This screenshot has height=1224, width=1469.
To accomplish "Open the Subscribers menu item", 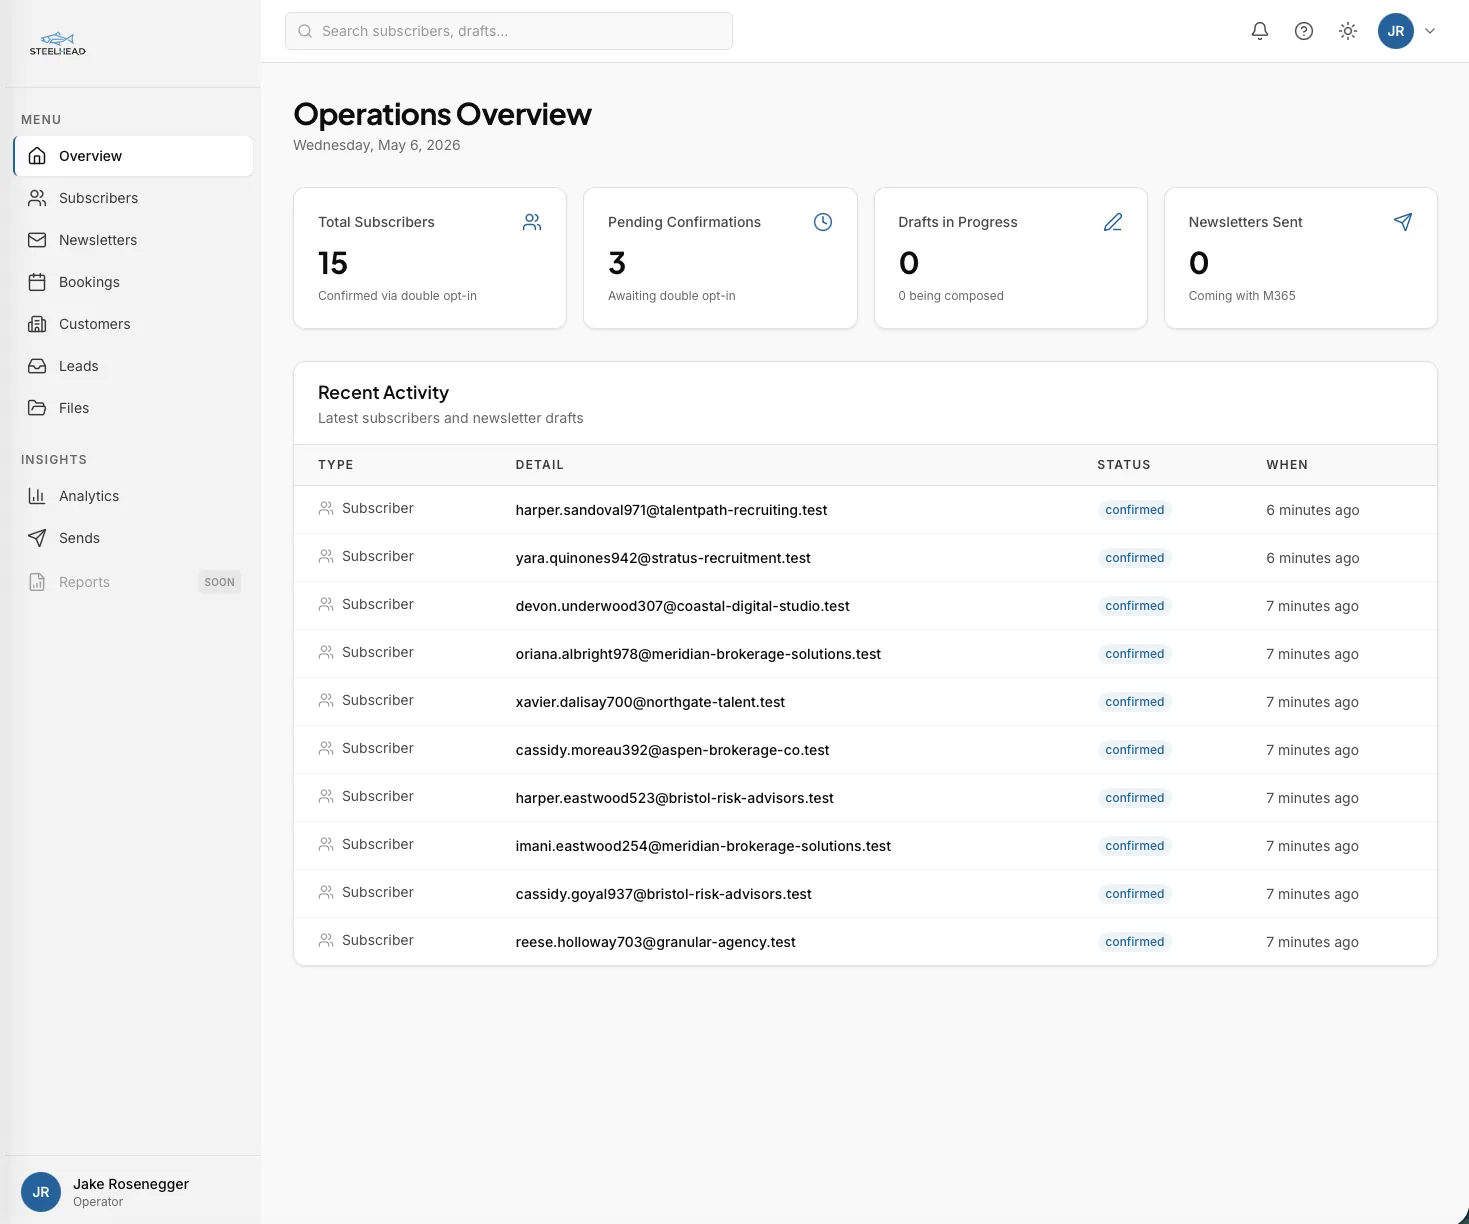I will click(133, 198).
